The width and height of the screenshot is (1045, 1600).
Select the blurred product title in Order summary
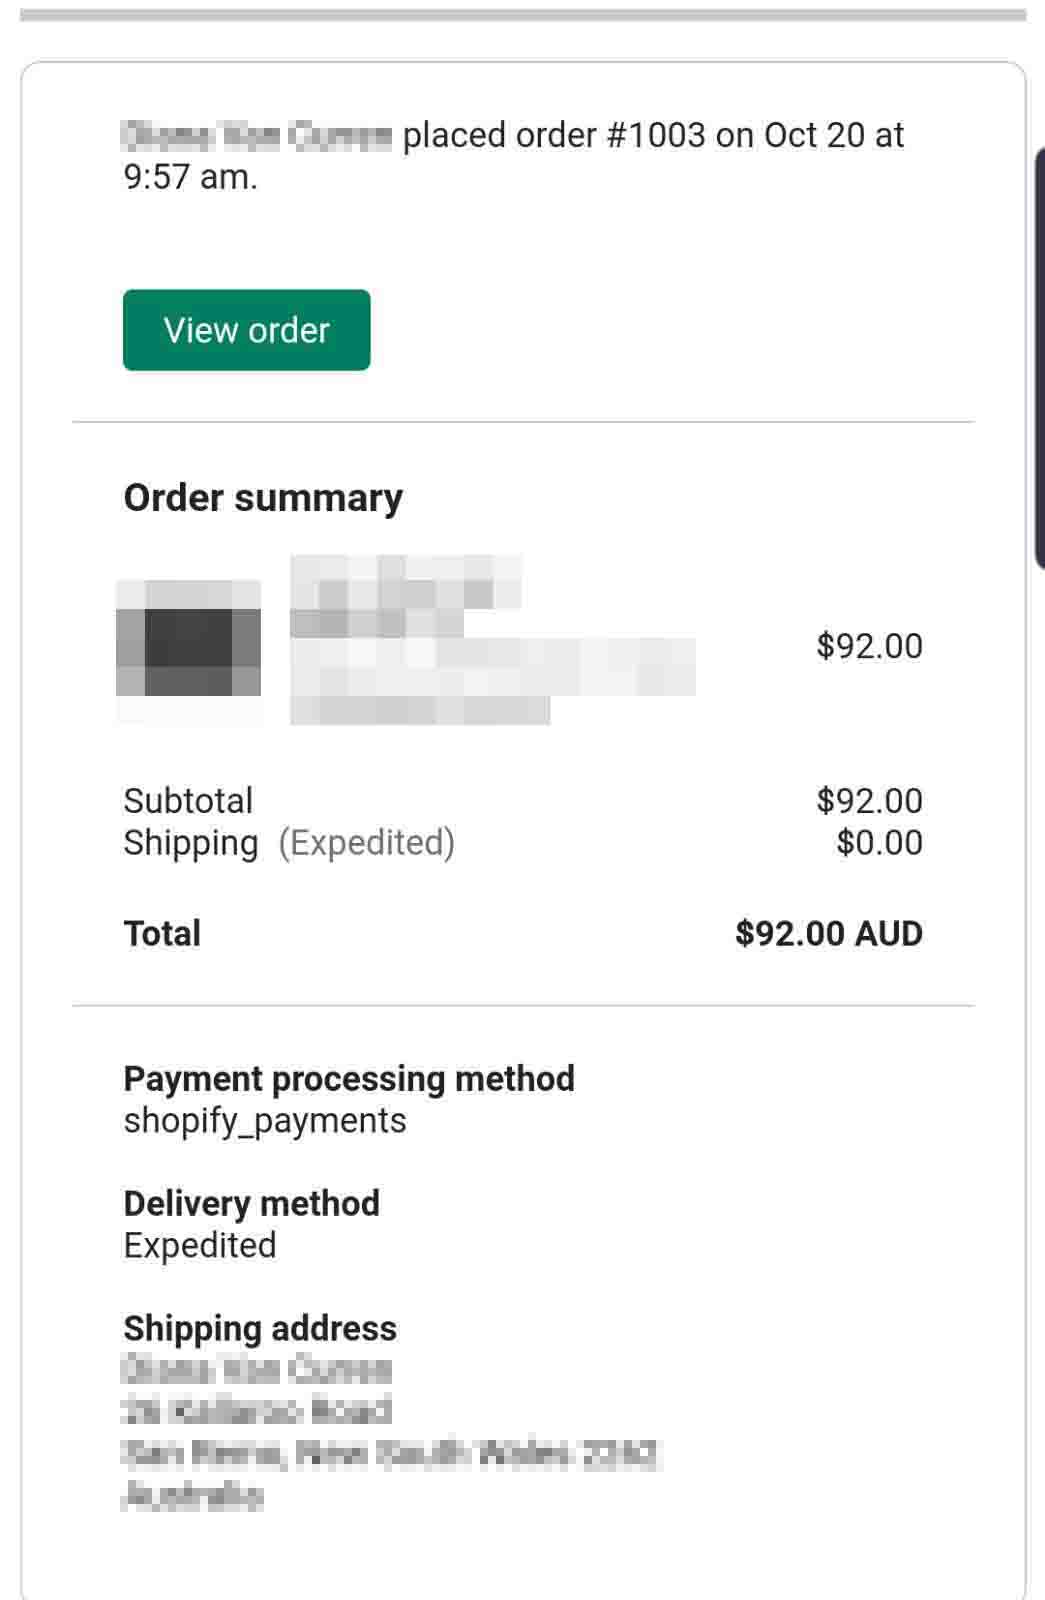(492, 640)
